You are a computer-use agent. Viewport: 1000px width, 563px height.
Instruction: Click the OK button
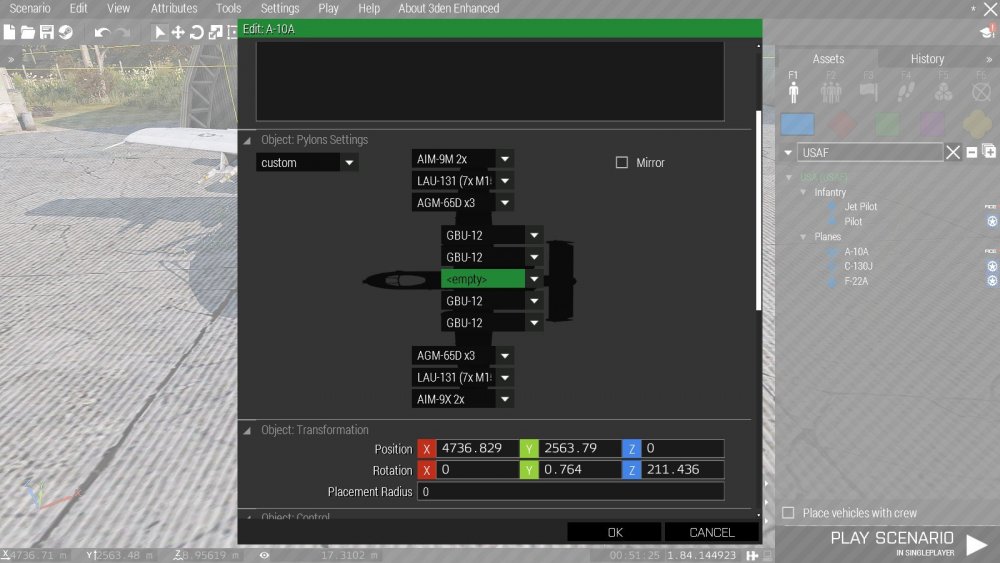(x=614, y=532)
